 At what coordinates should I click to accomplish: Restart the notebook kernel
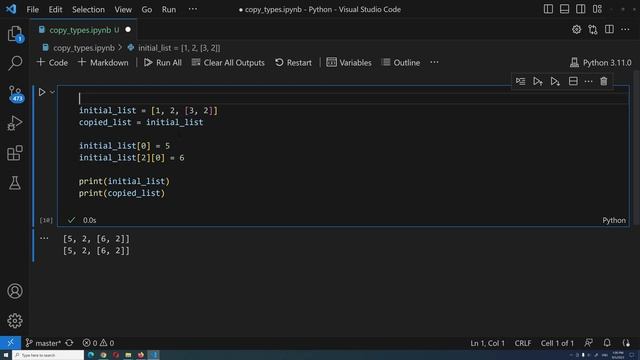(293, 62)
